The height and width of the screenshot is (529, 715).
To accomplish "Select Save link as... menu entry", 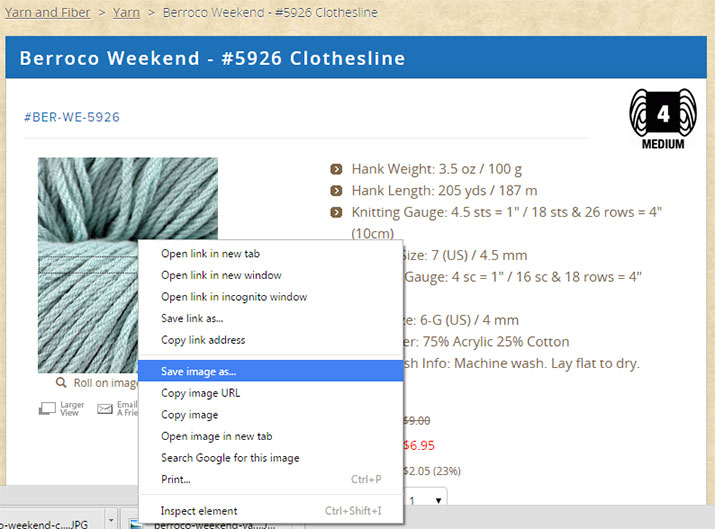I will click(x=271, y=318).
